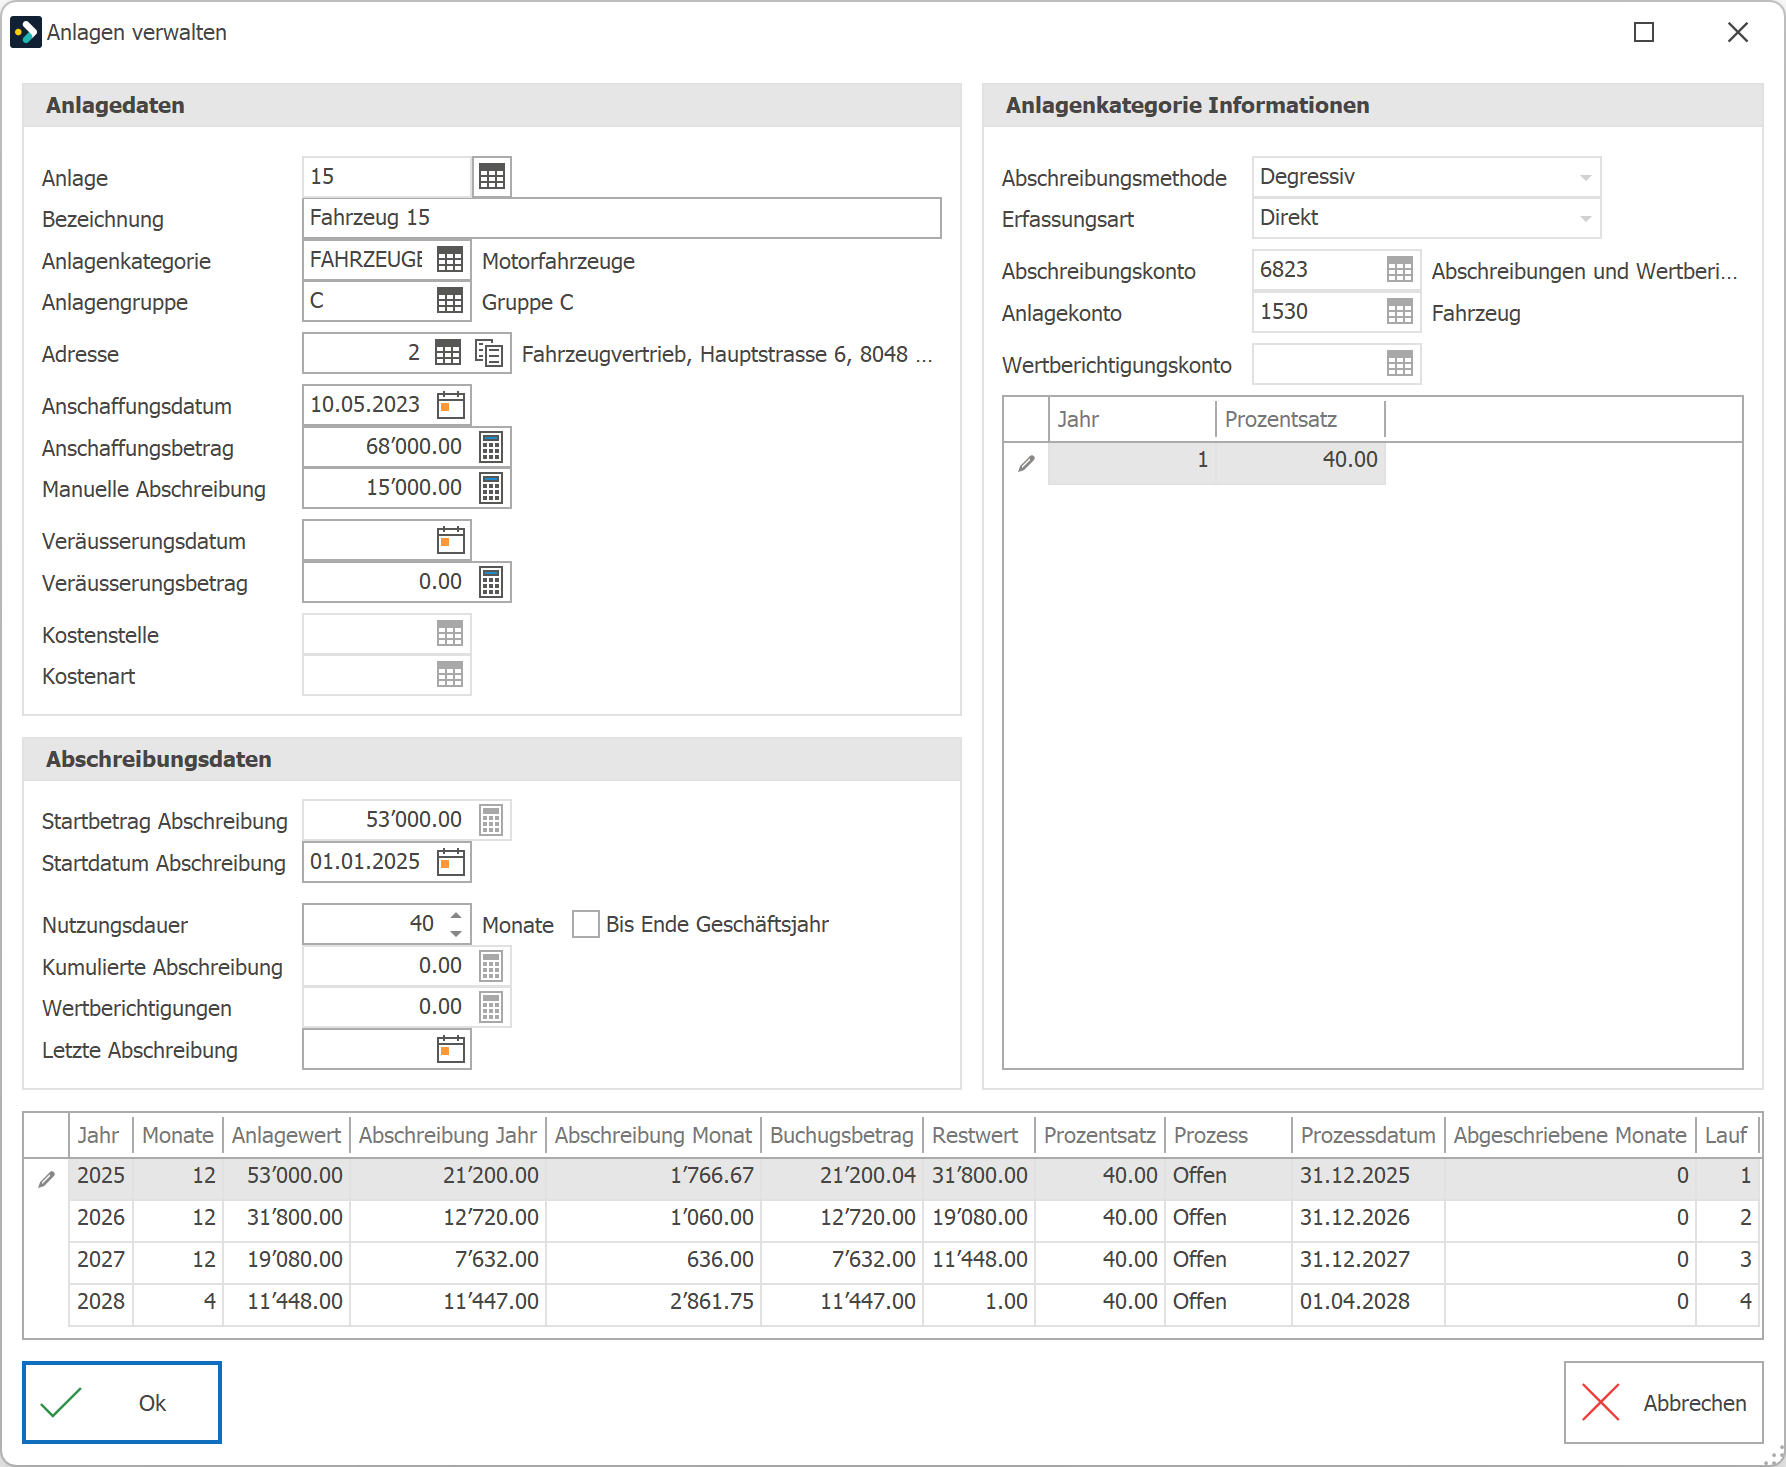Click into Bezeichnung field Fahrzeug 15
Screen dimensions: 1786x1467
pos(621,218)
